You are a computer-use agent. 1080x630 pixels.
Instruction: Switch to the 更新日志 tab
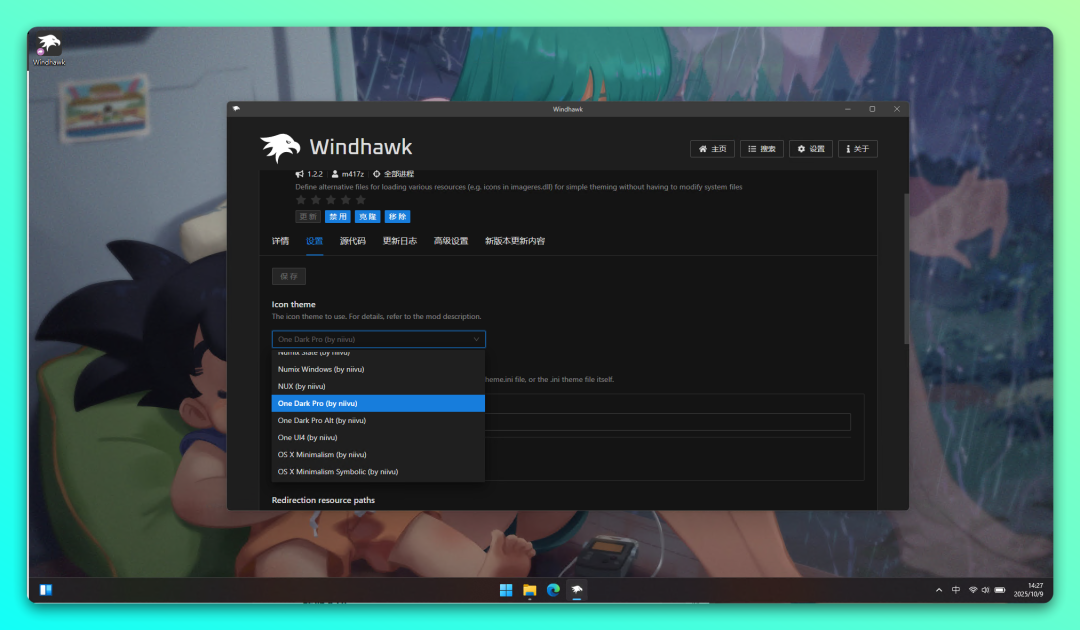pos(399,241)
